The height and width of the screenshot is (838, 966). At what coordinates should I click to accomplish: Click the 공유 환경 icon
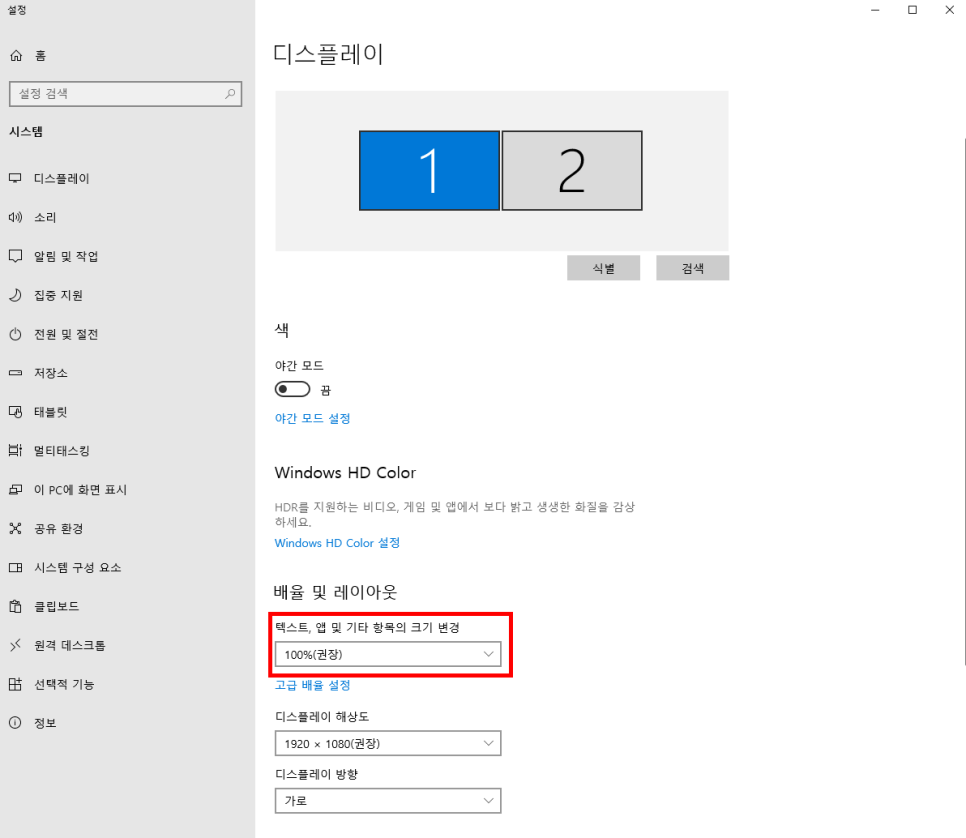tap(15, 528)
